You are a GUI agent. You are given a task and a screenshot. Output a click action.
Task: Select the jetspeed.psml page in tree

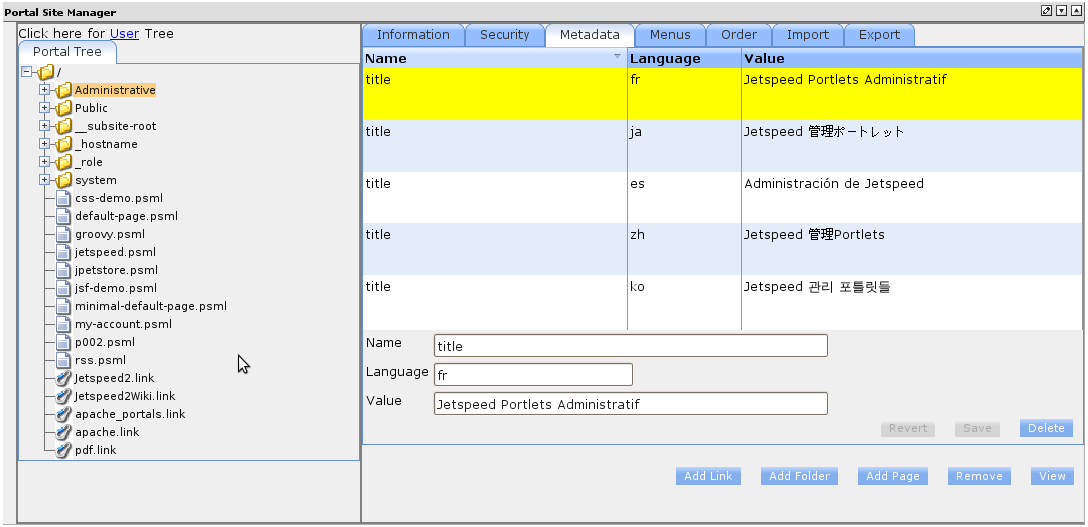point(115,253)
